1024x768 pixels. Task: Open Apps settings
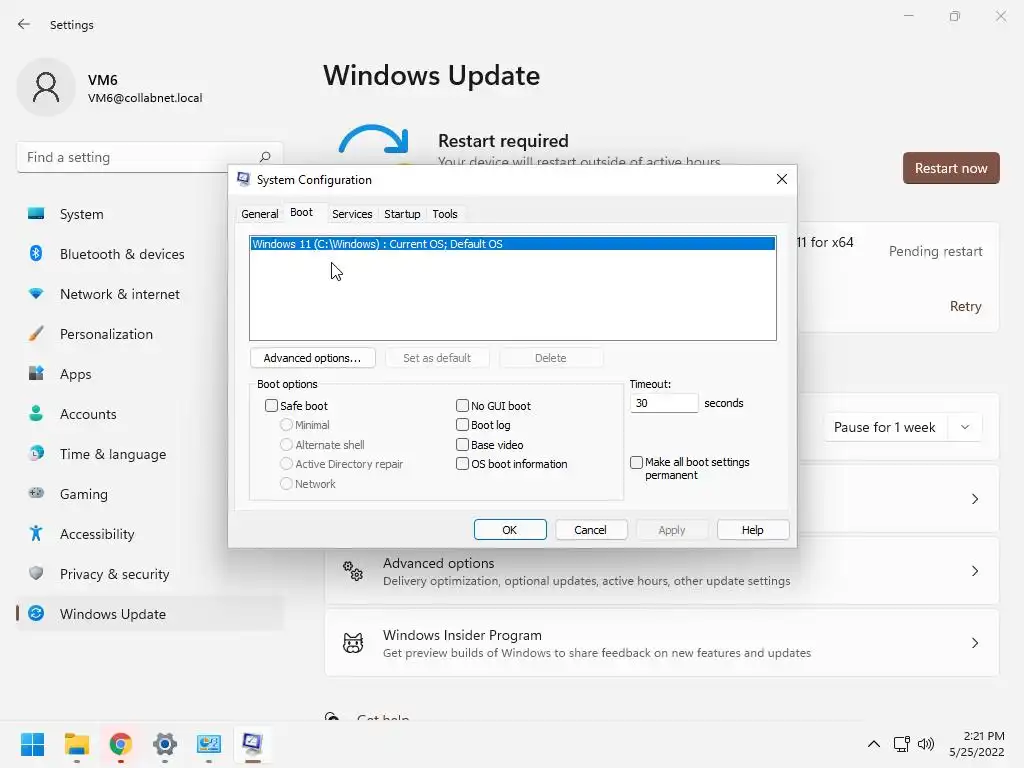point(150,374)
